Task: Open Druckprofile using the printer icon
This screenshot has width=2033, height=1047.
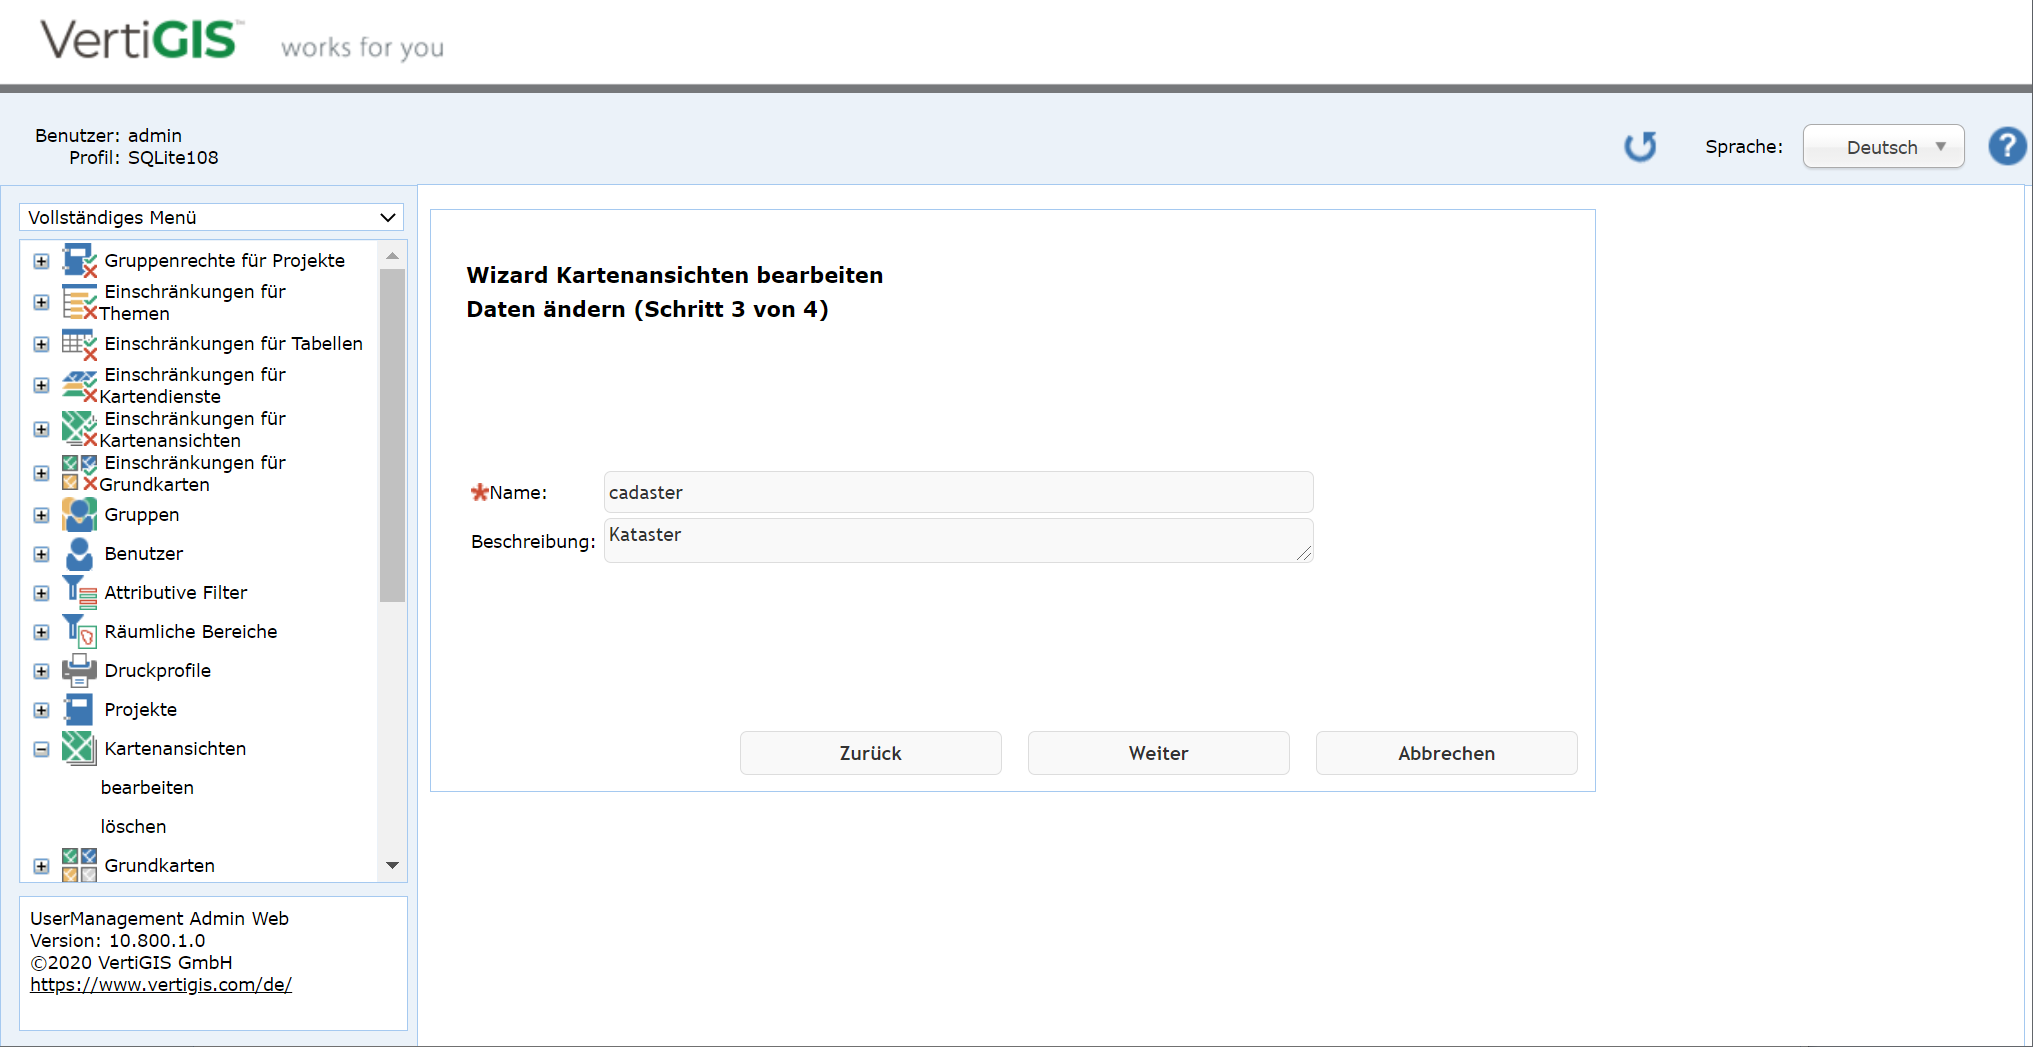Action: click(x=78, y=670)
